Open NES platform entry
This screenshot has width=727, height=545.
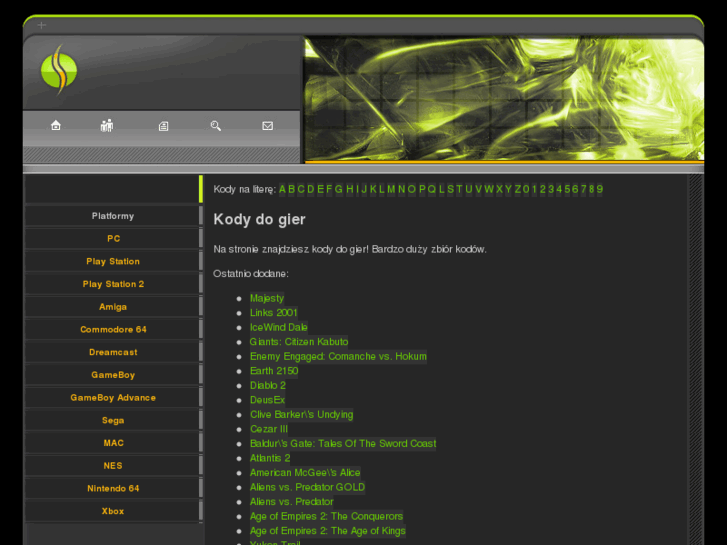(x=113, y=466)
